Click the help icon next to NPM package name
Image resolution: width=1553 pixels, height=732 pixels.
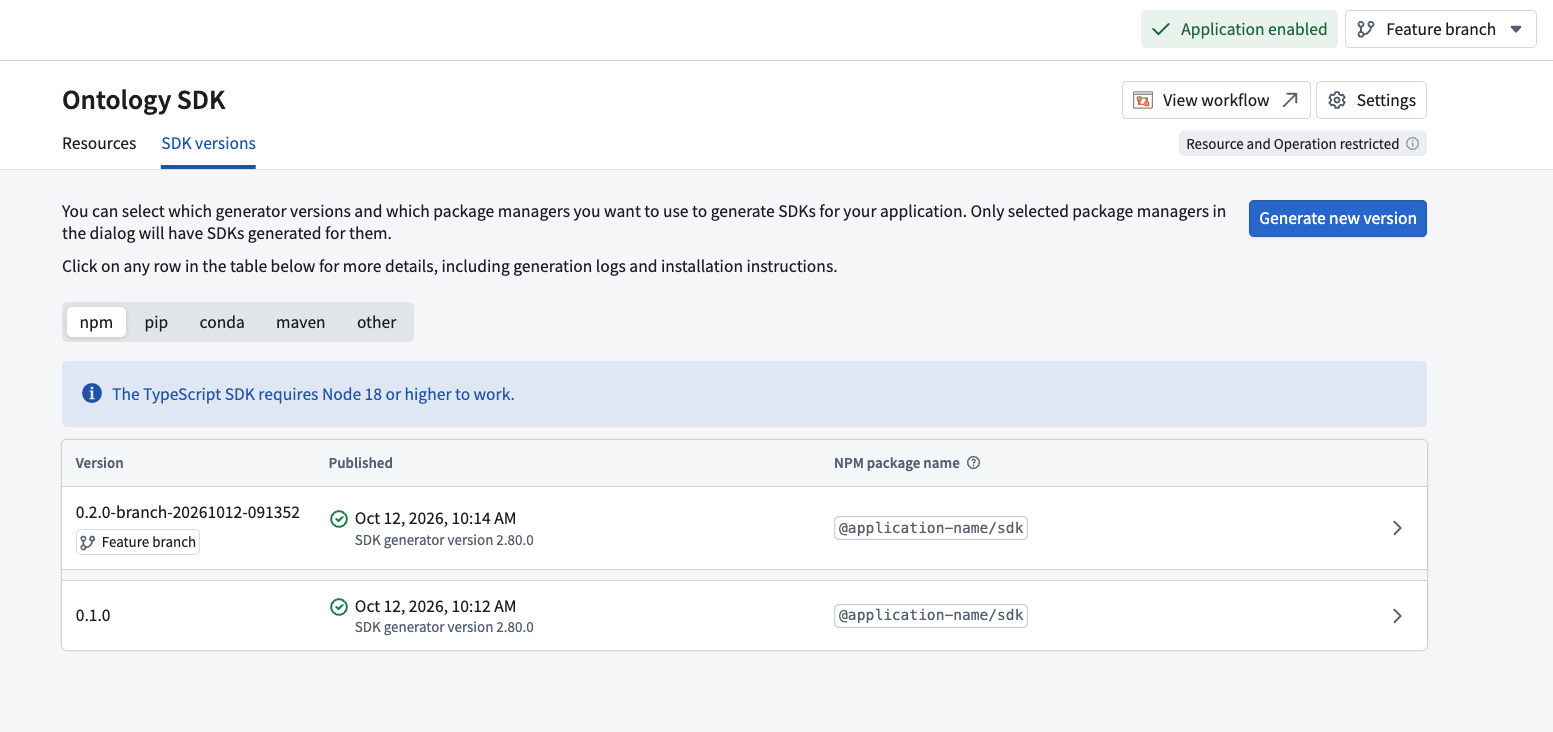pos(974,463)
